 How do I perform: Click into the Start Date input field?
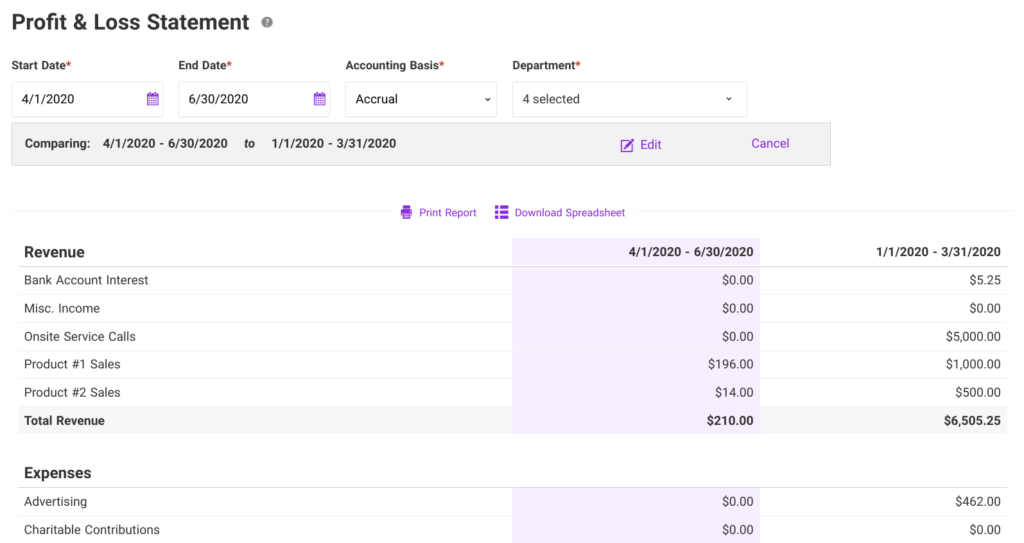(x=75, y=99)
